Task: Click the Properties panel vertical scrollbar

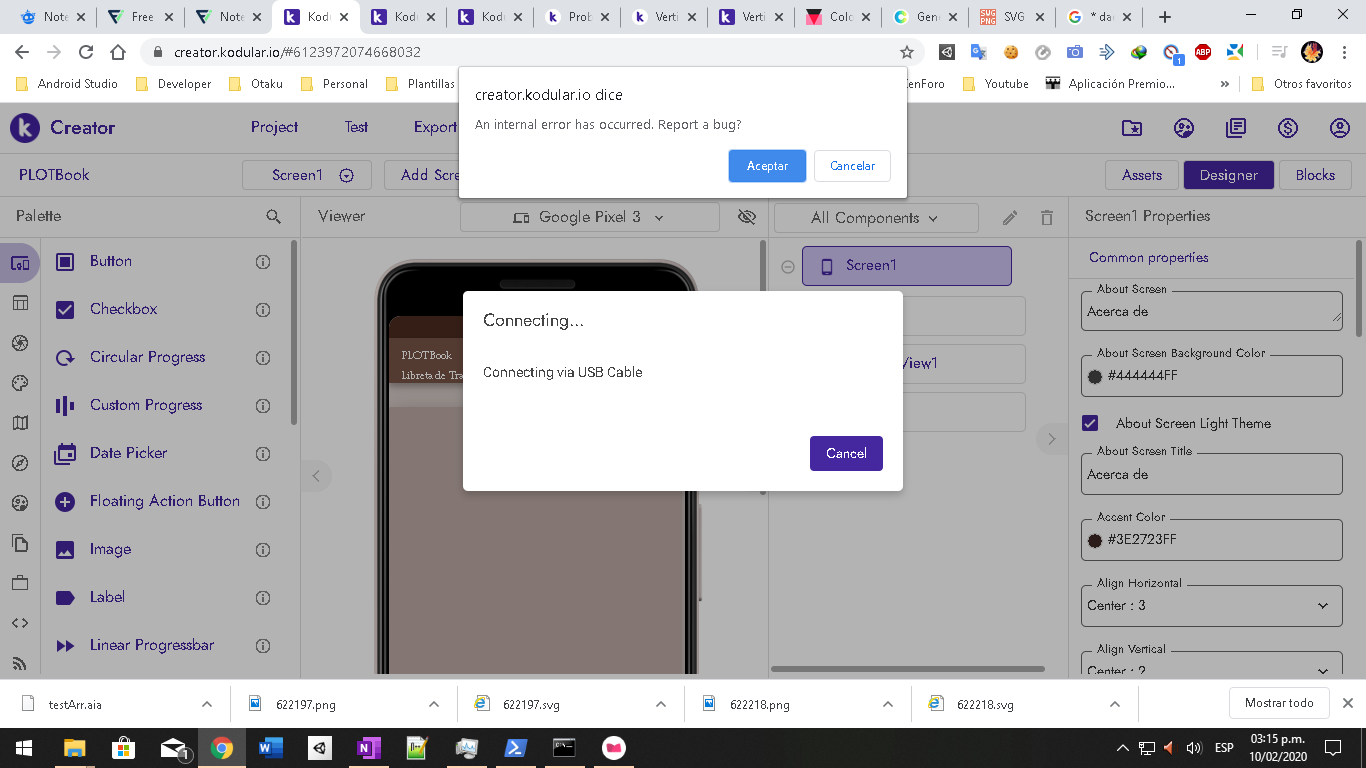Action: tap(1359, 288)
